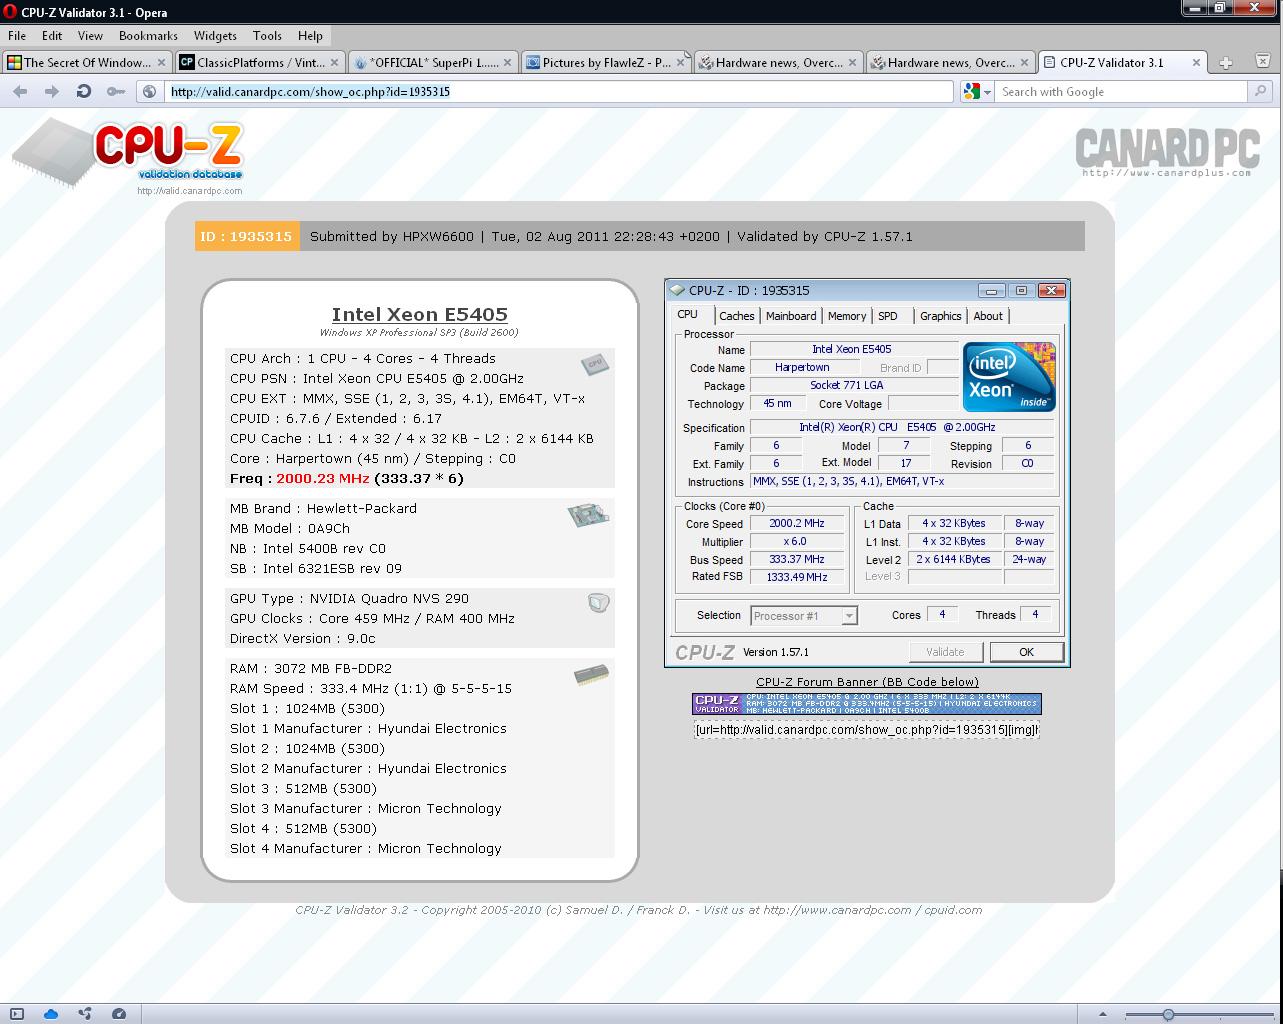This screenshot has width=1283, height=1024.
Task: Click the BB code URL text field
Action: pos(866,730)
